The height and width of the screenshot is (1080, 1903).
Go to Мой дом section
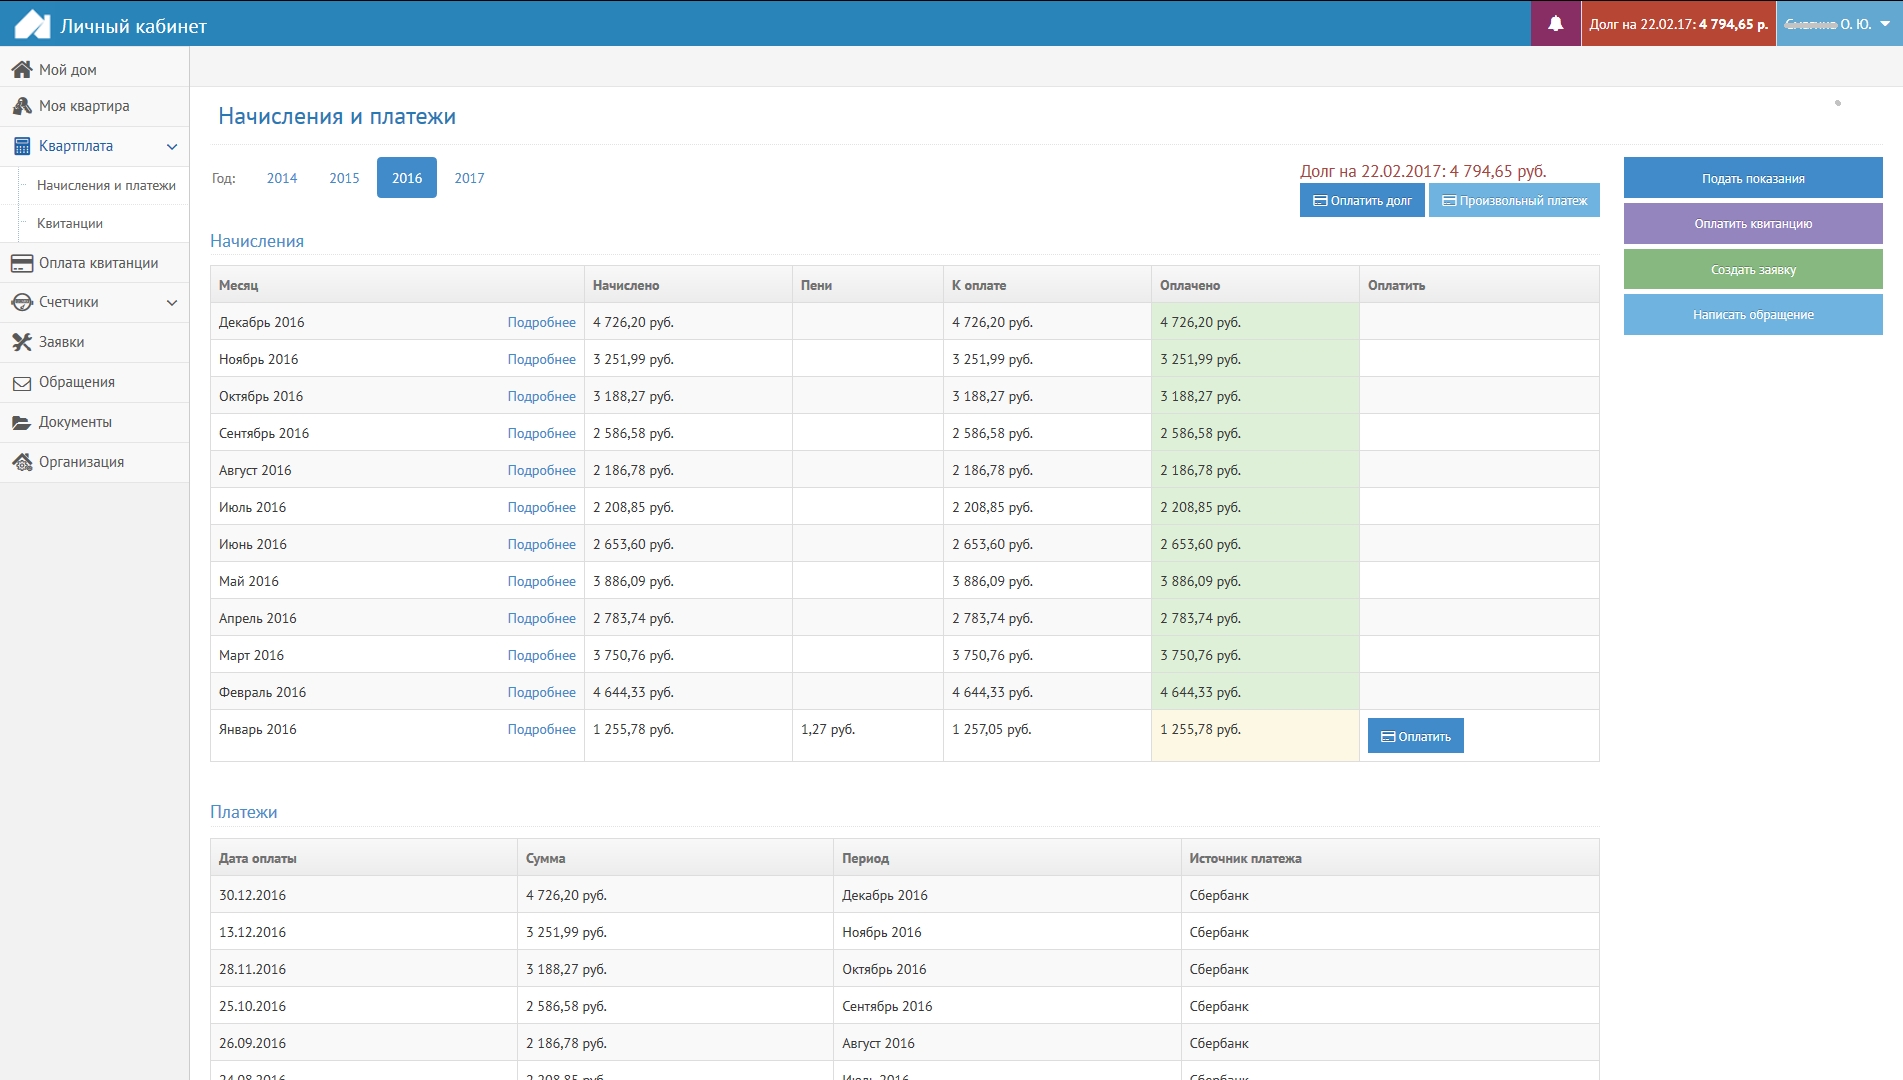[94, 70]
